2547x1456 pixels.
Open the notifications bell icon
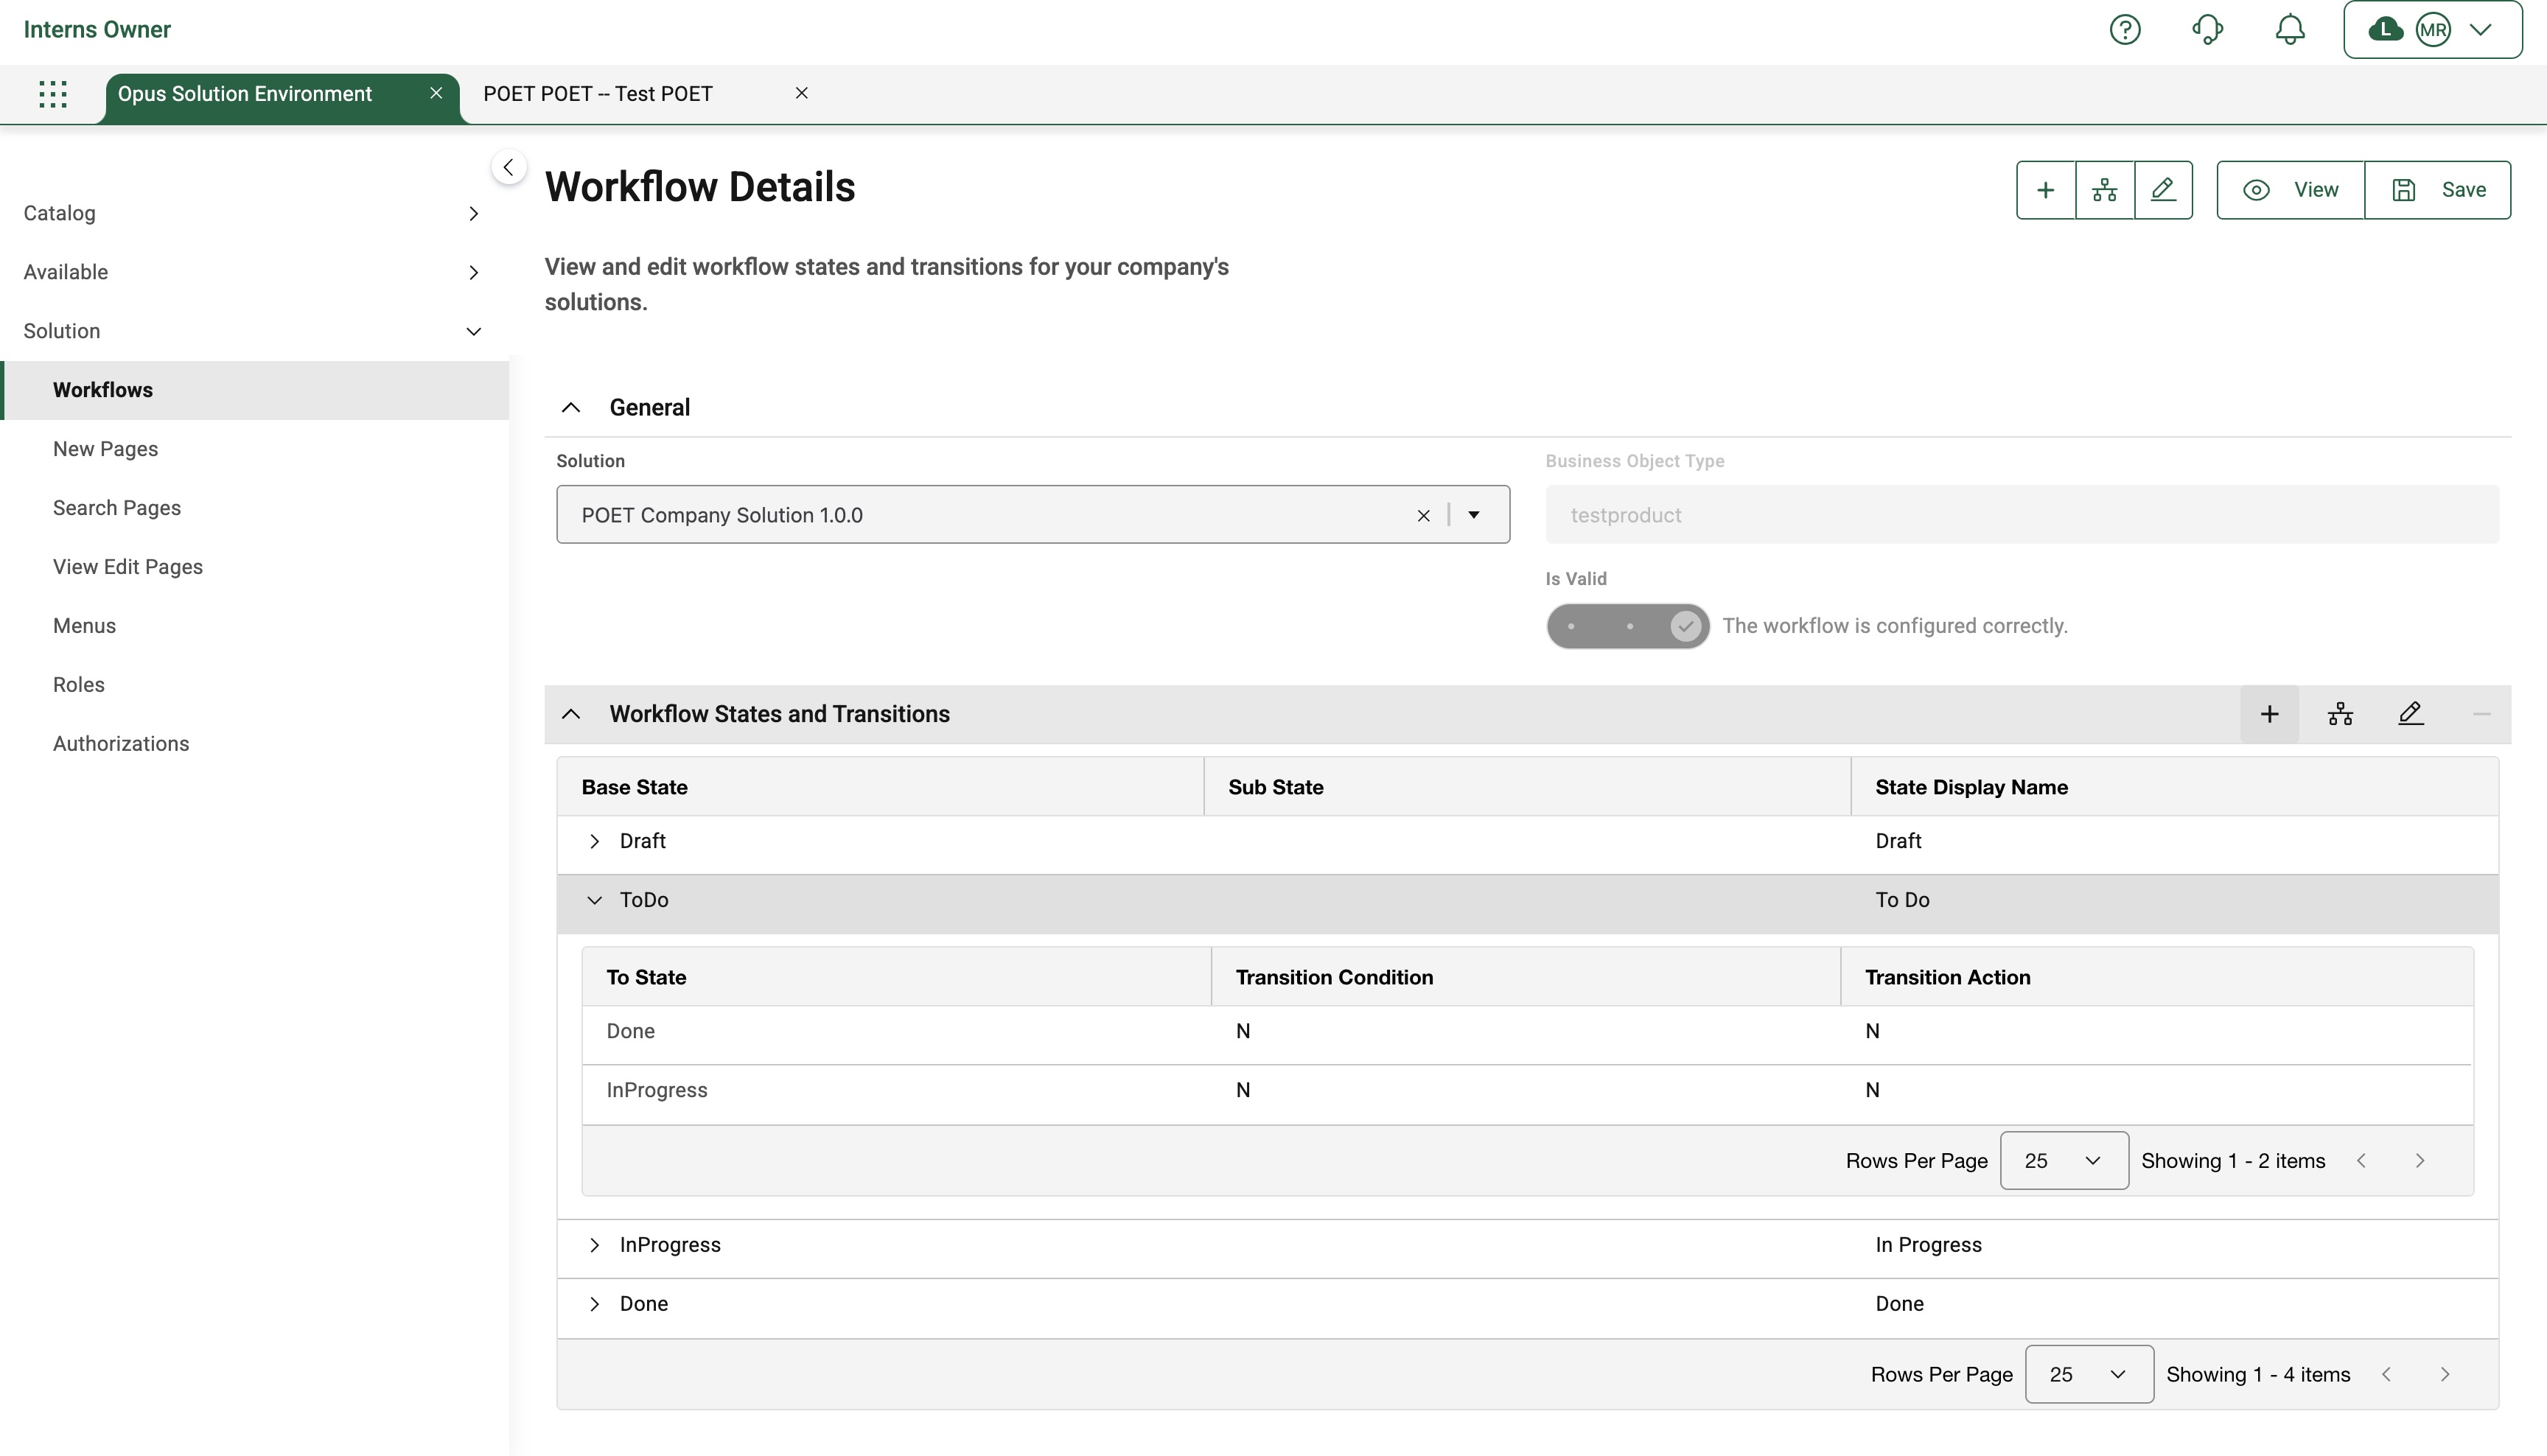2290,30
